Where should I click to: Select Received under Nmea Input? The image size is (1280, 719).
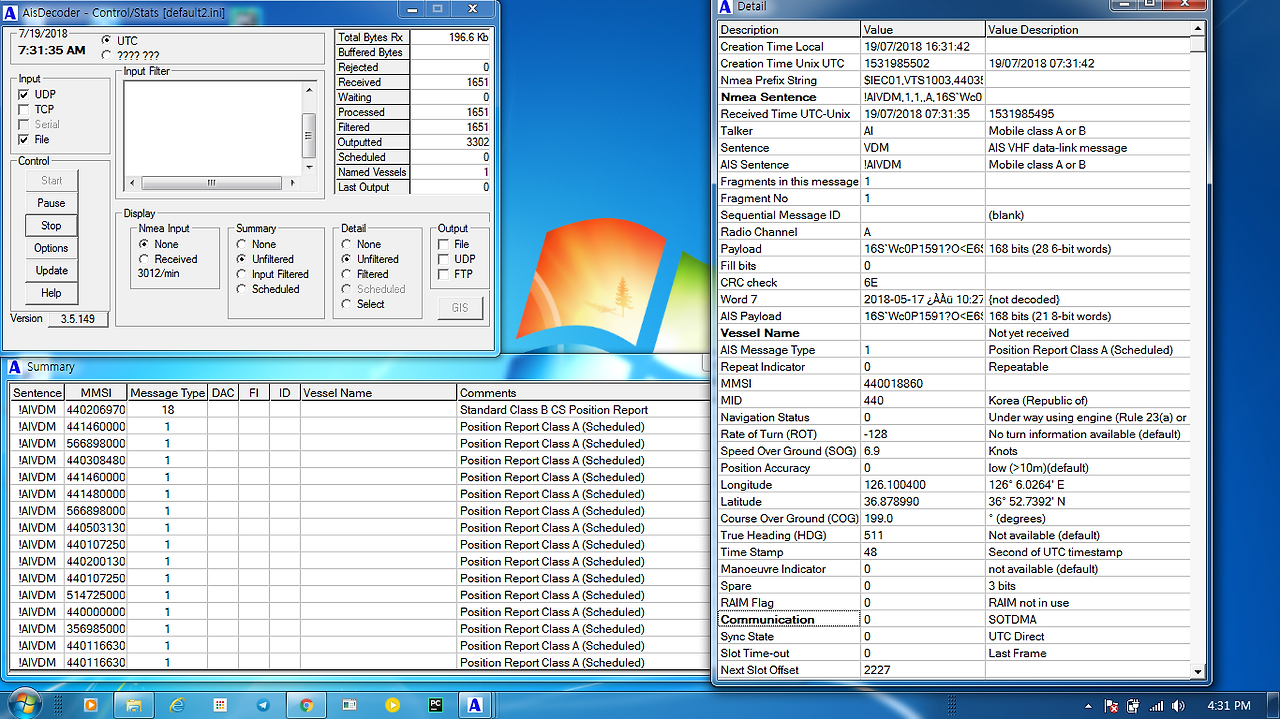[144, 259]
